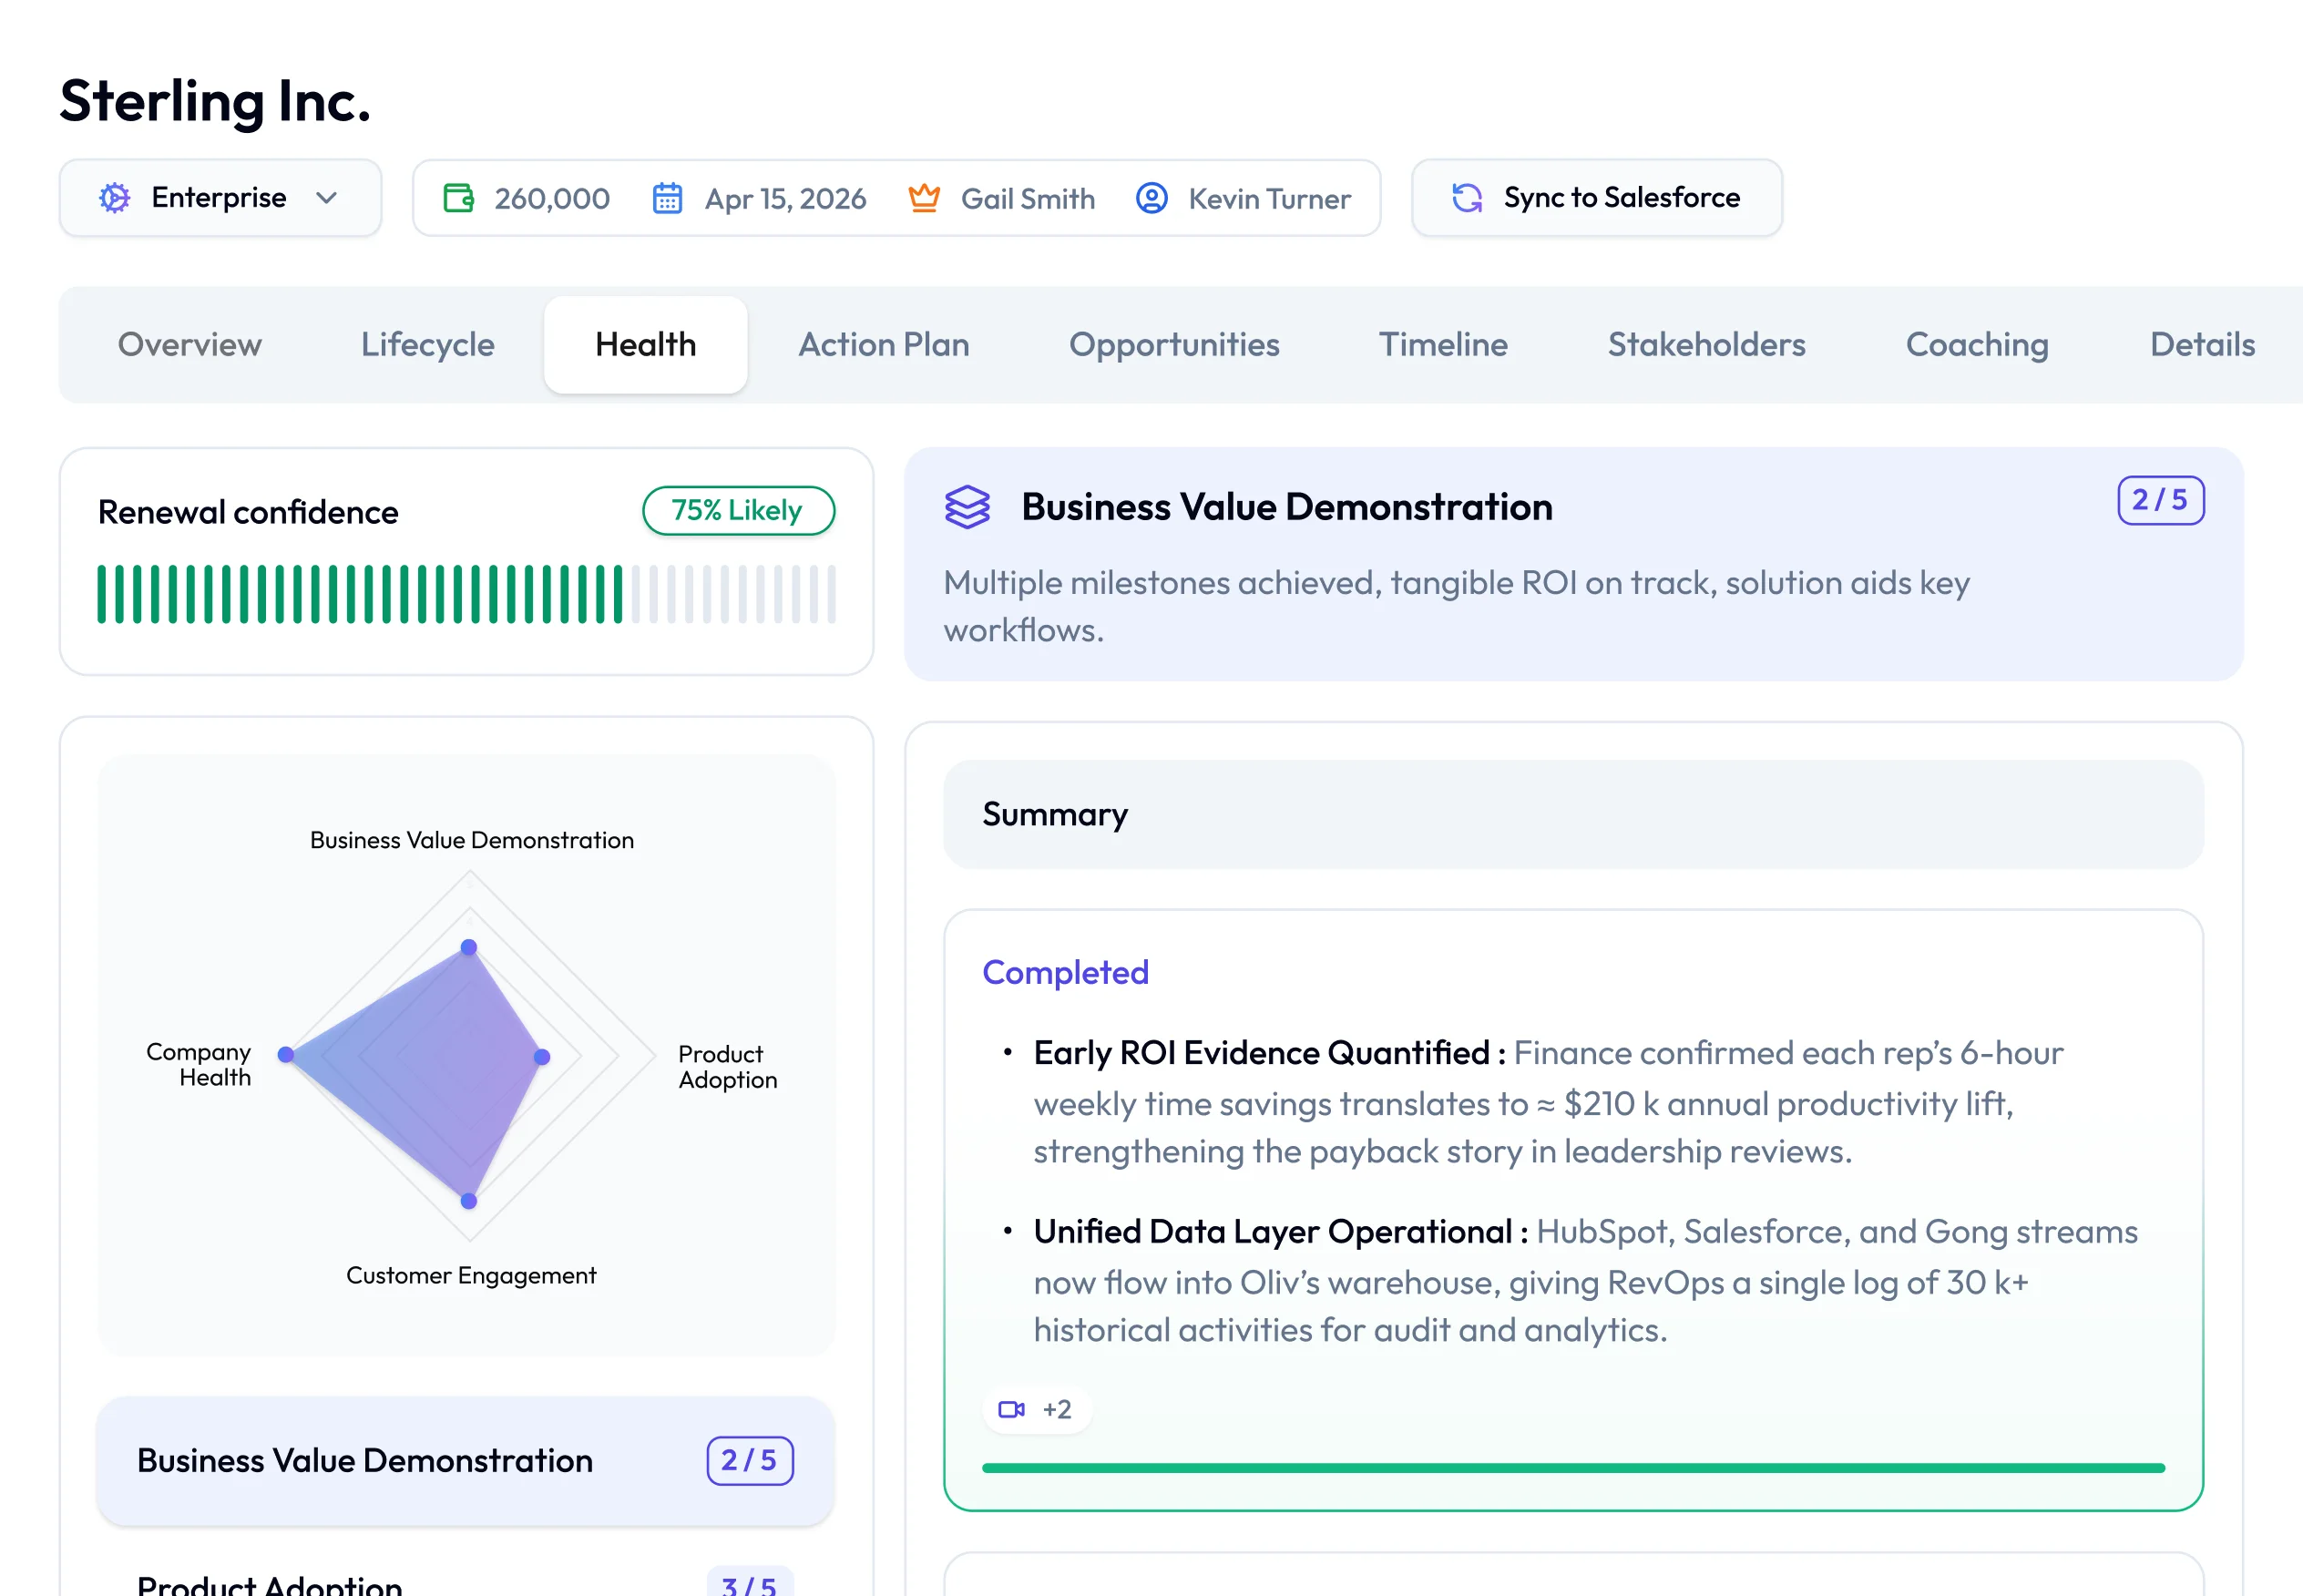Switch to the Stakeholders tab
Screen dimensions: 2303x1596
pyautogui.click(x=1707, y=345)
